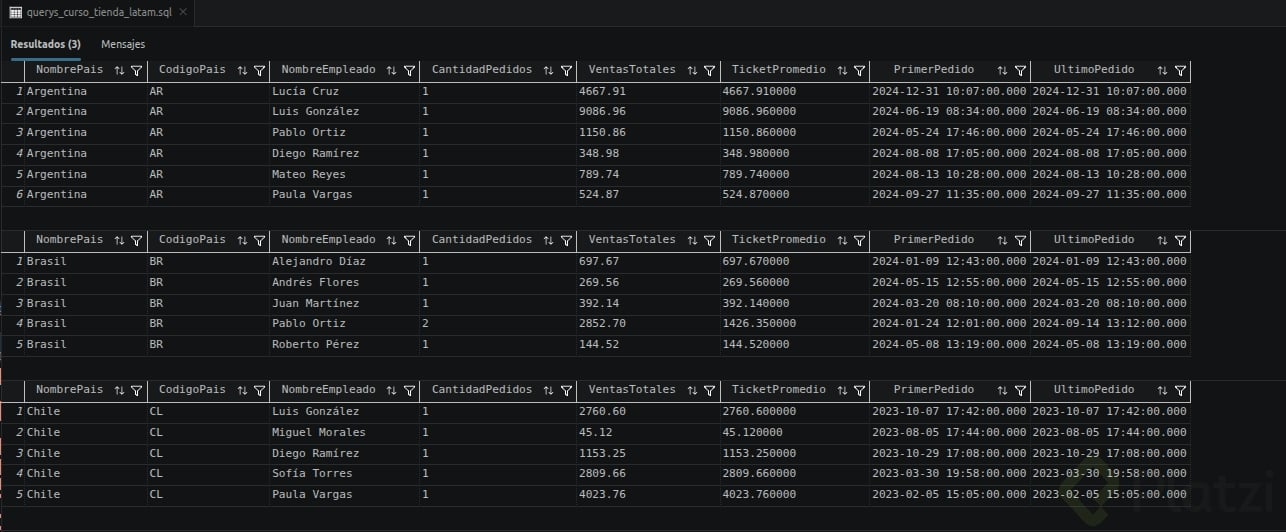
Task: Select the CodigoPais header in Chile grid
Action: pos(192,390)
